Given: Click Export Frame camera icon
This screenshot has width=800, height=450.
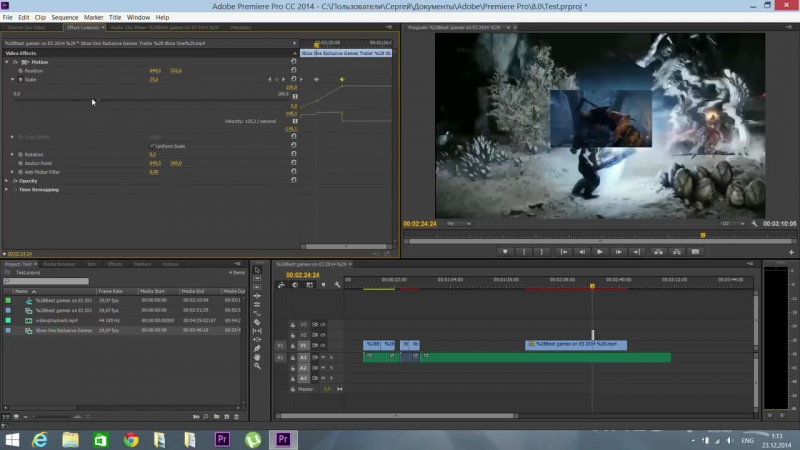Looking at the screenshot, I should click(x=695, y=252).
